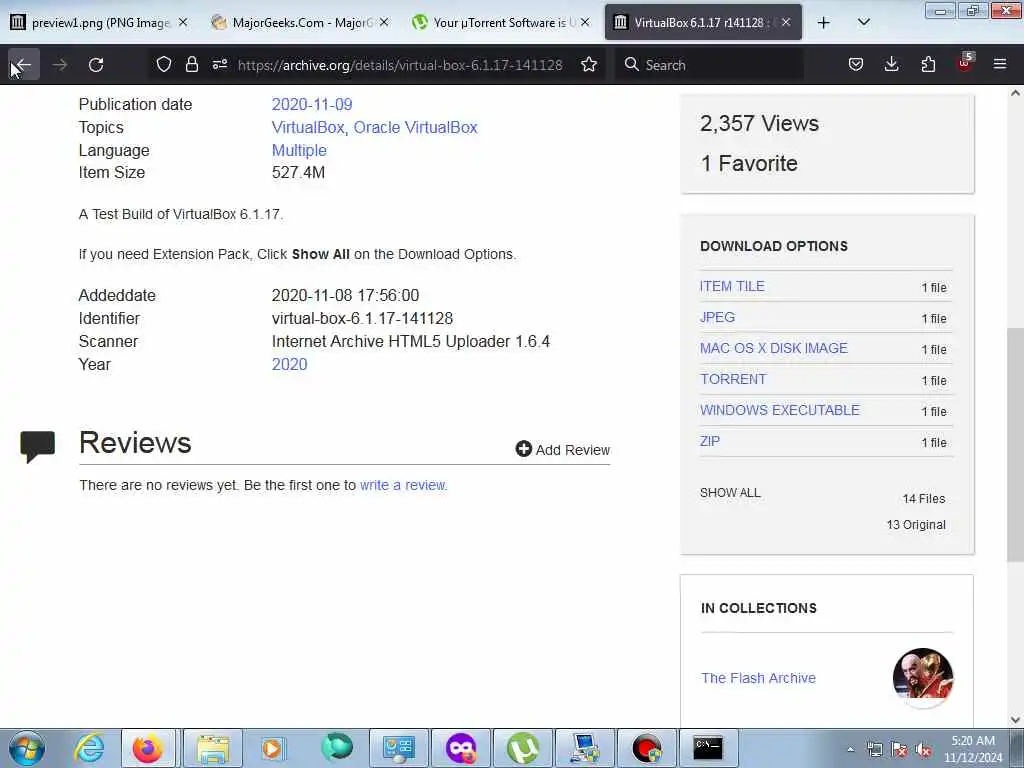Download the JPEG file option
The height and width of the screenshot is (768, 1024).
click(x=717, y=317)
